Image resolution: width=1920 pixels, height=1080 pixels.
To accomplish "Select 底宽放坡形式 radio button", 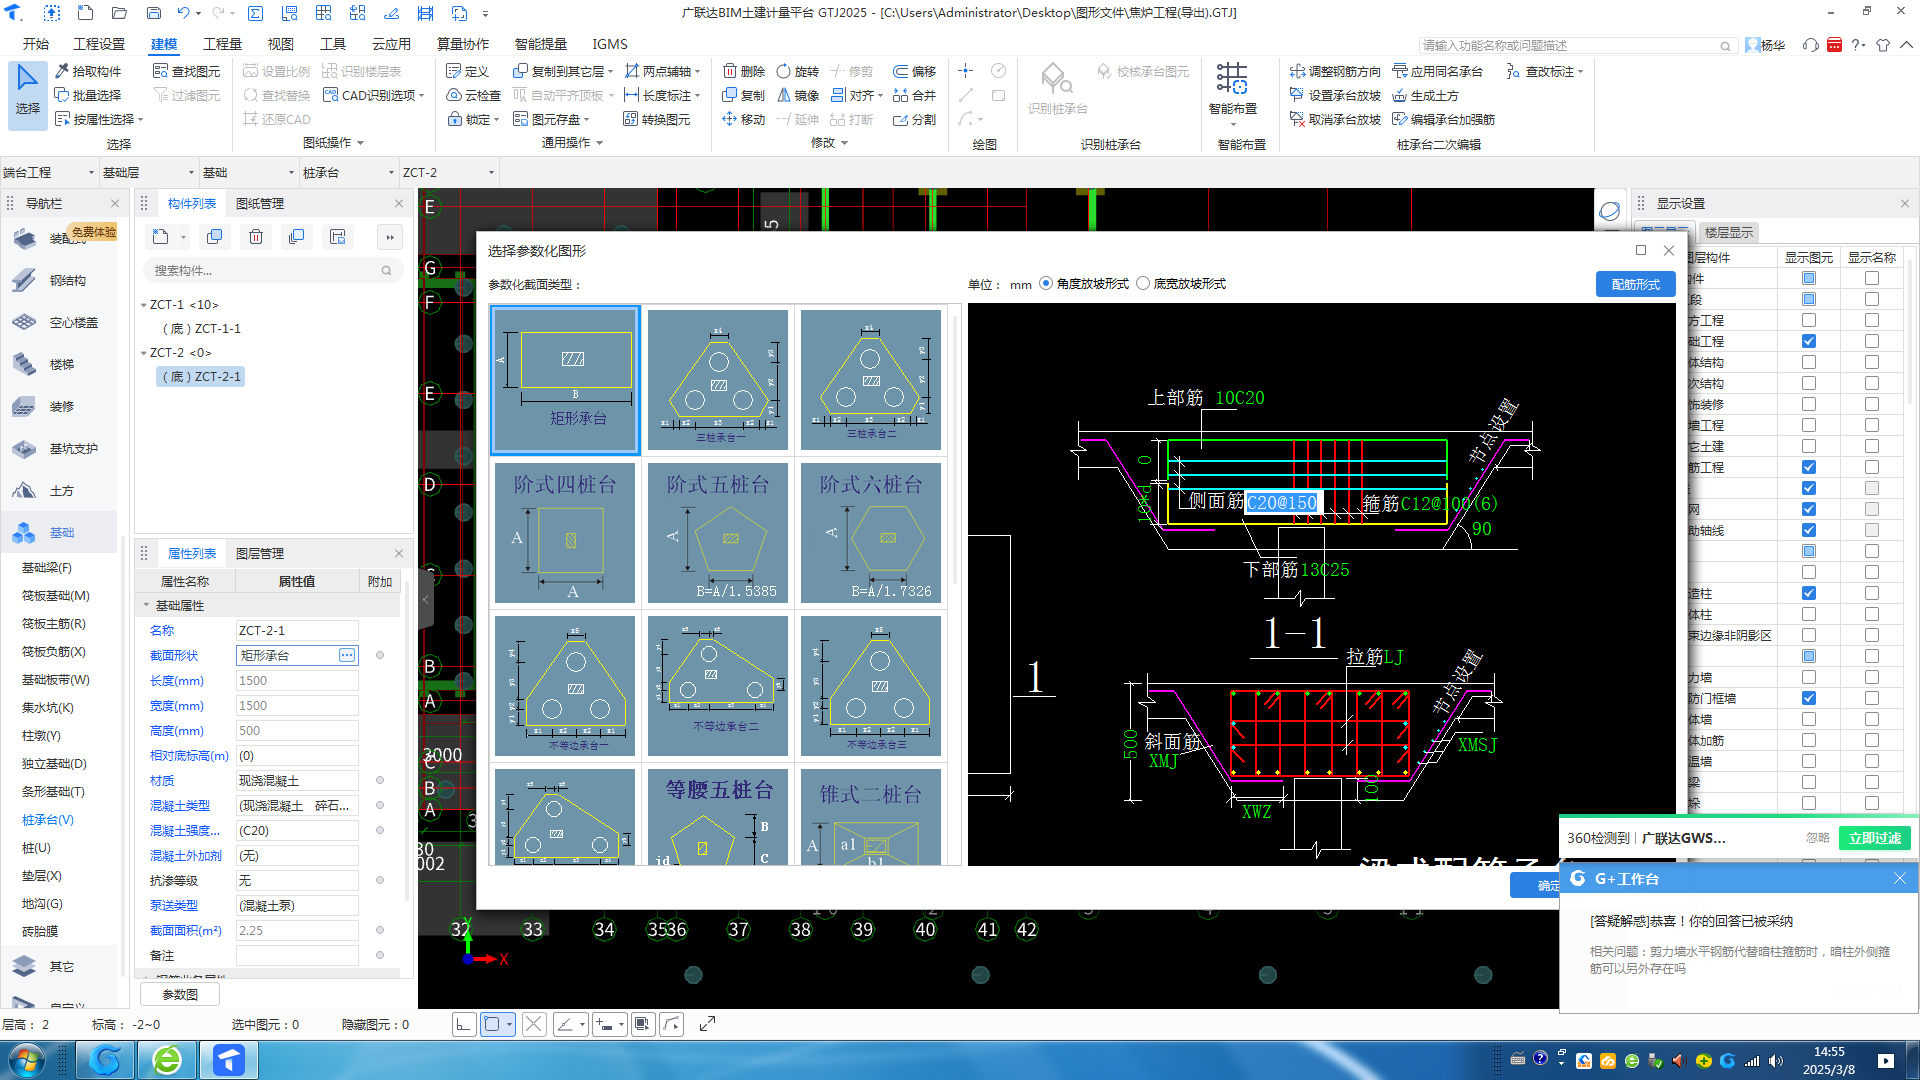I will click(1143, 283).
